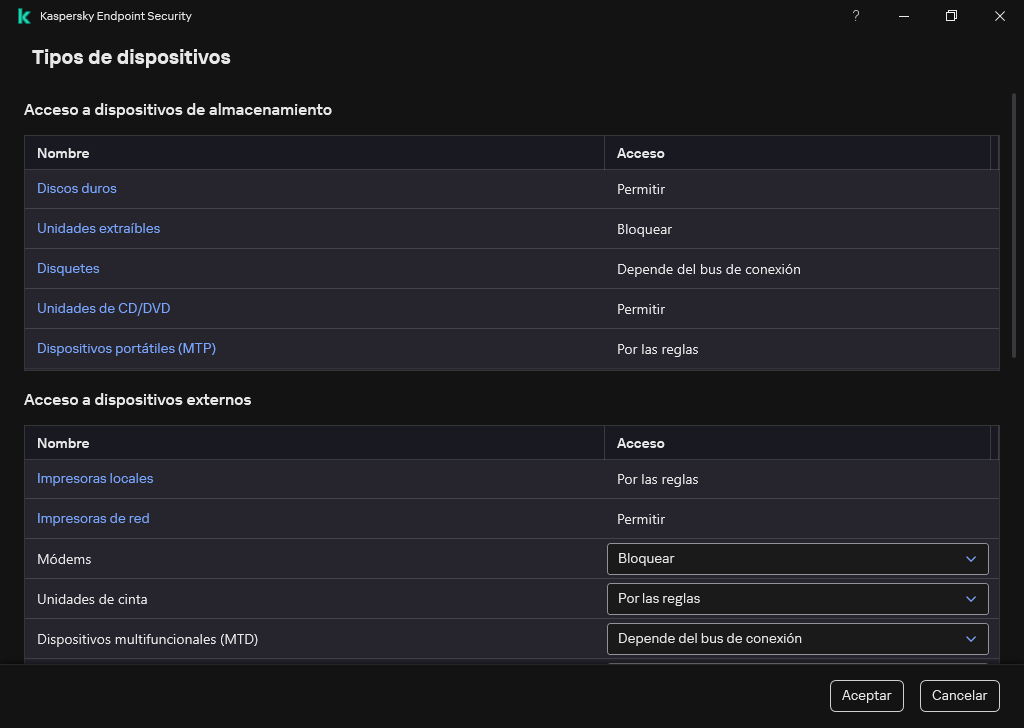Click the Kaspersky logo icon

pos(22,16)
